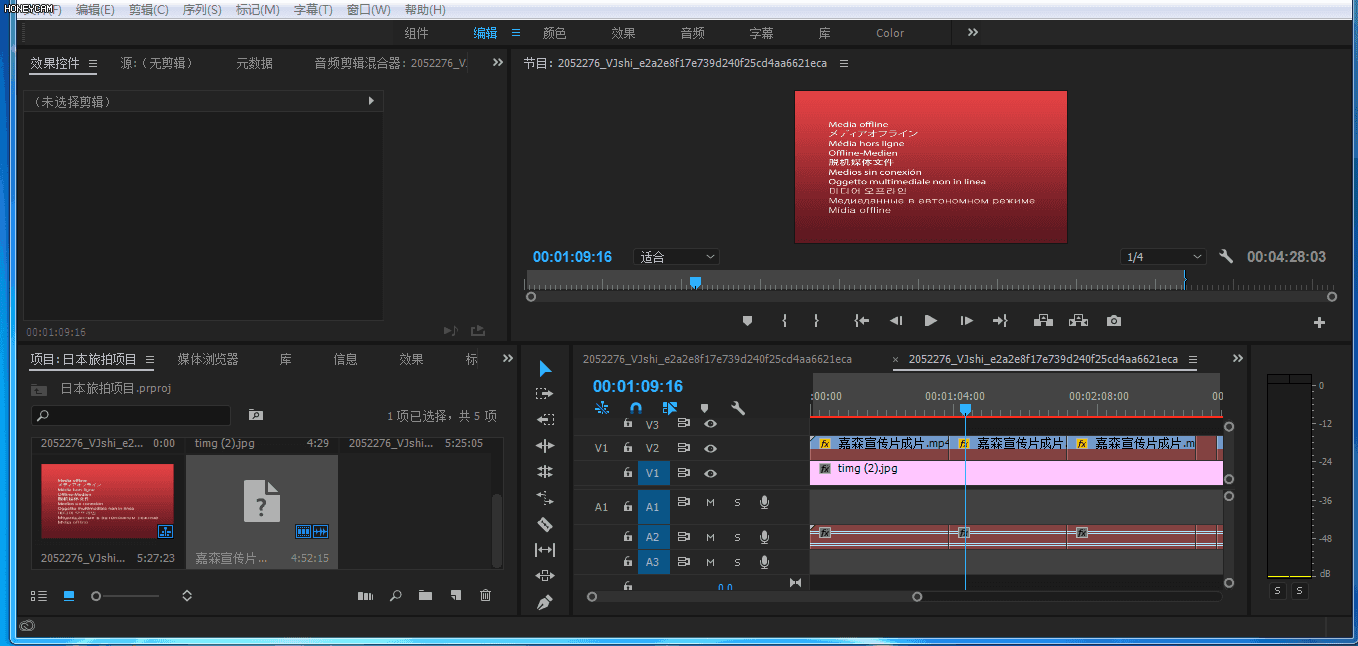The width and height of the screenshot is (1358, 646).
Task: Step back one frame
Action: tap(896, 321)
